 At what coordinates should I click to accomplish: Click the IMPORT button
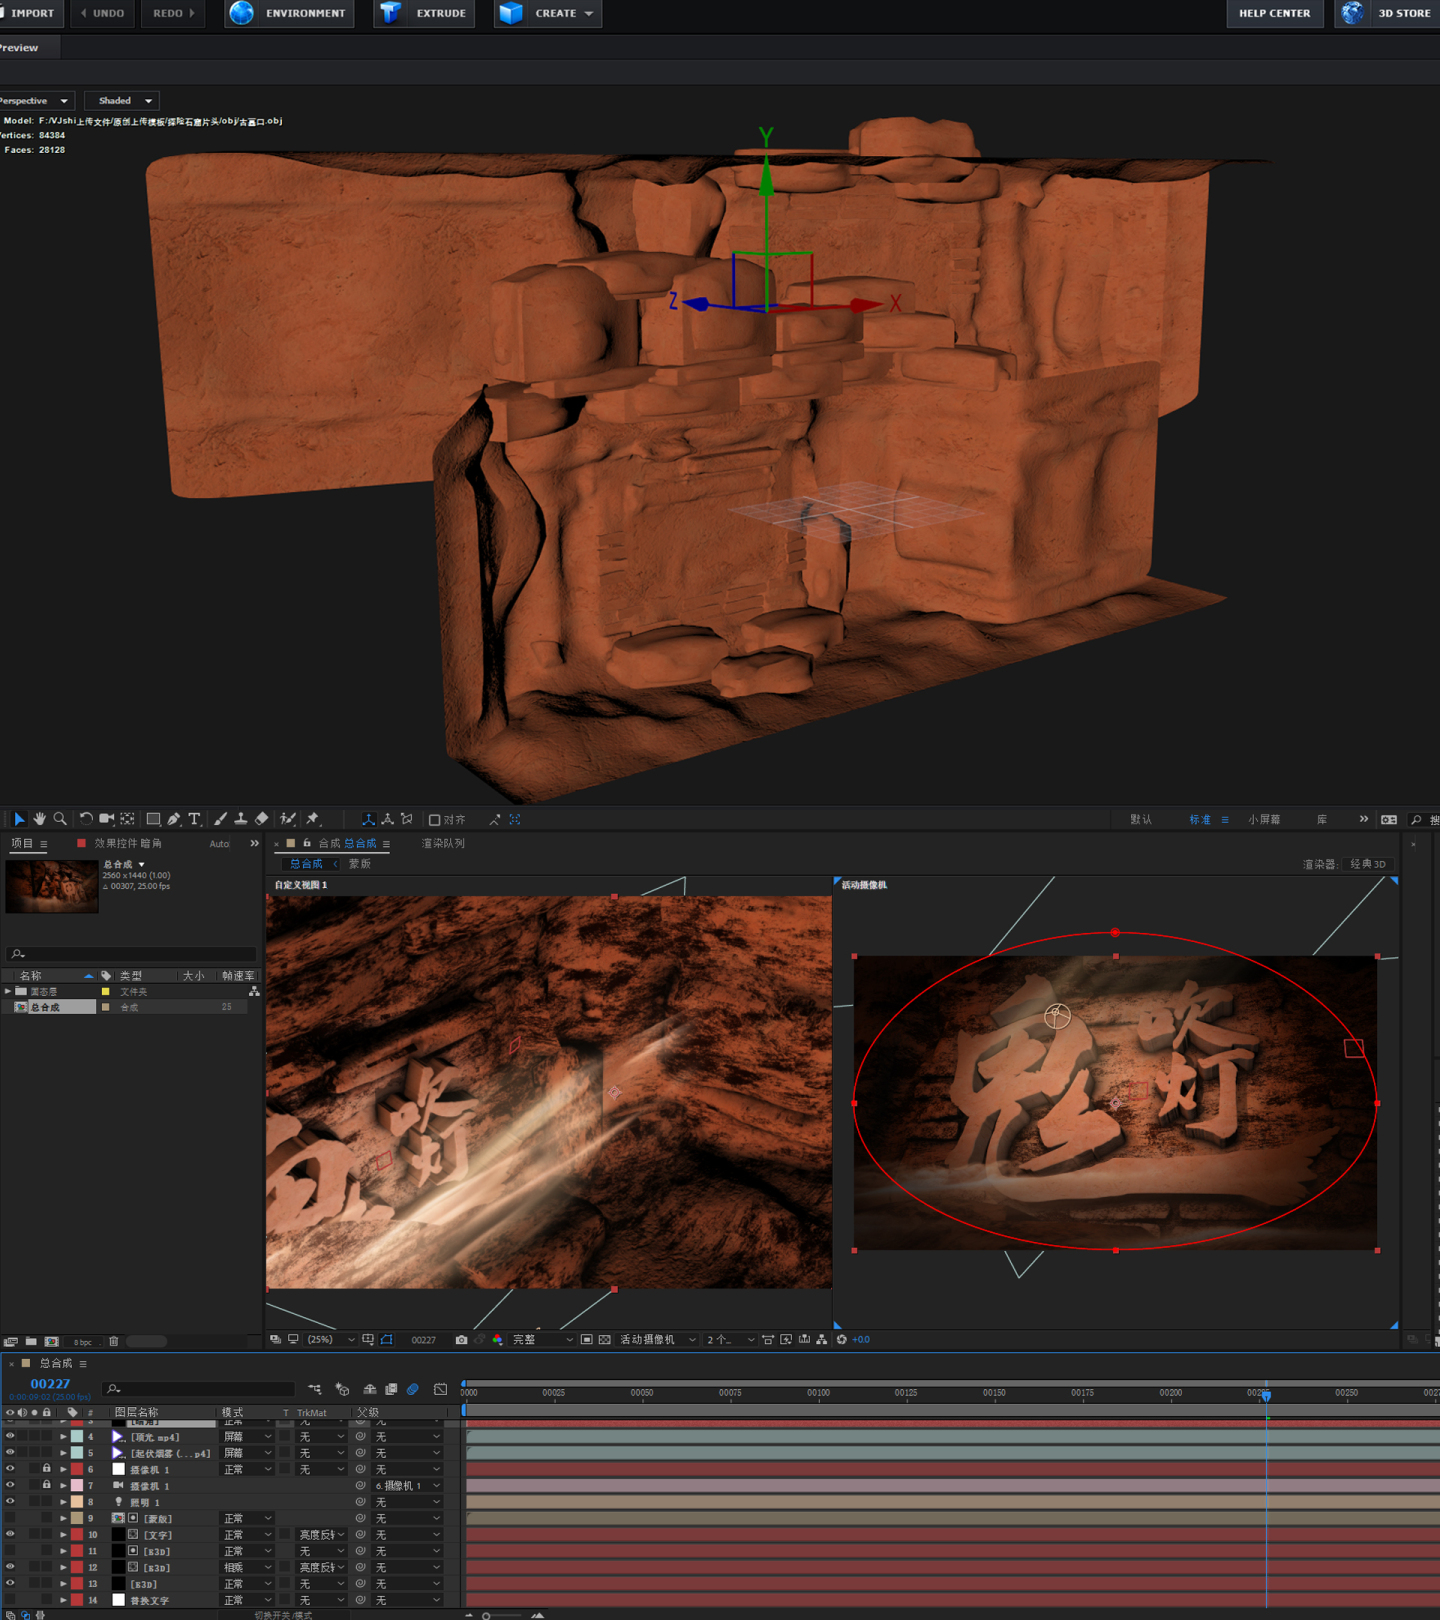click(31, 13)
